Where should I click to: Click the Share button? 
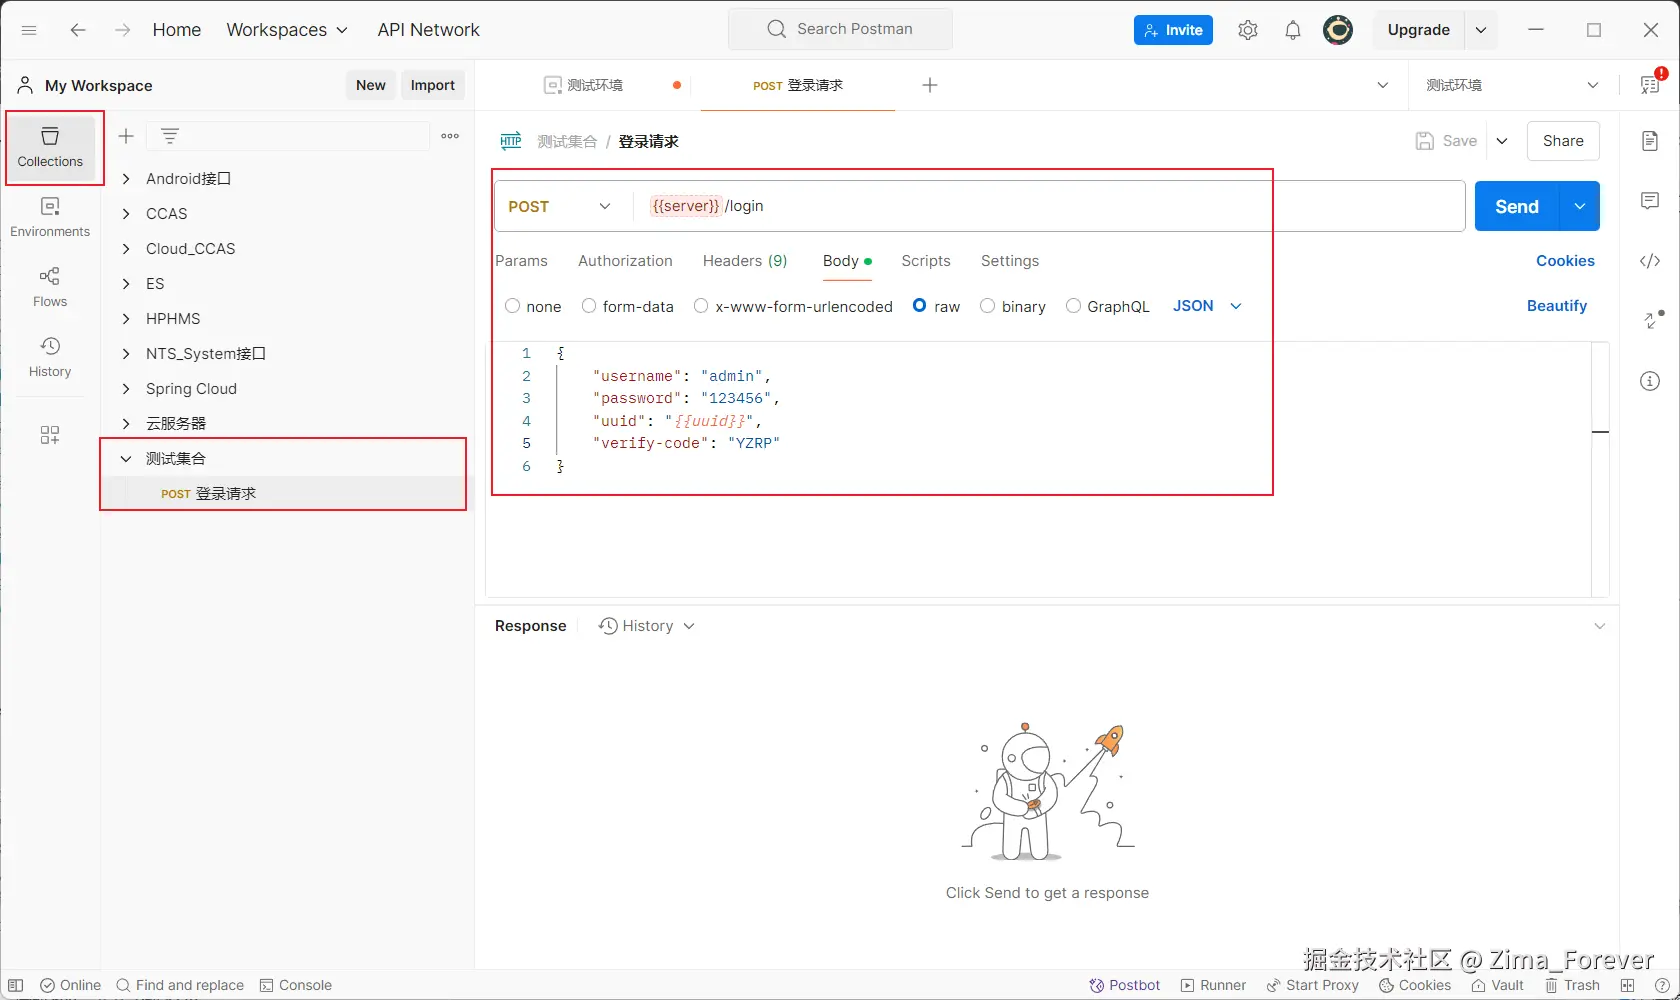1563,141
